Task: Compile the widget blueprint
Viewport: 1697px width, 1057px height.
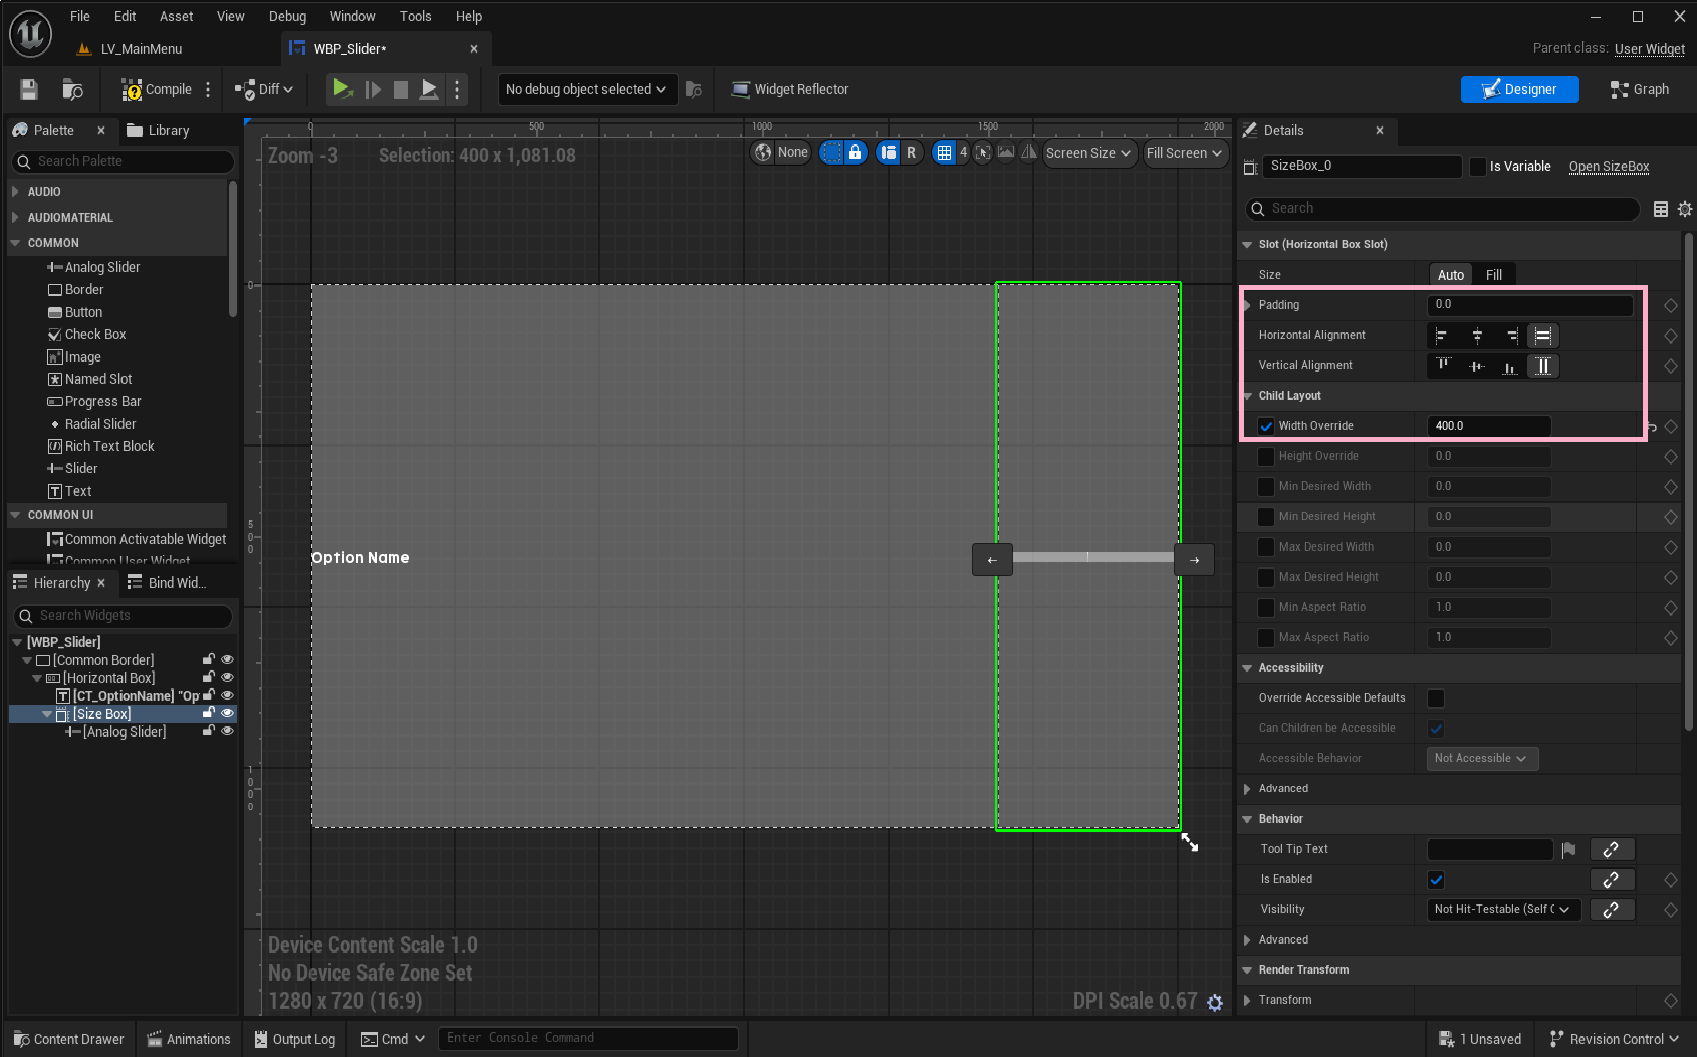Action: point(157,89)
